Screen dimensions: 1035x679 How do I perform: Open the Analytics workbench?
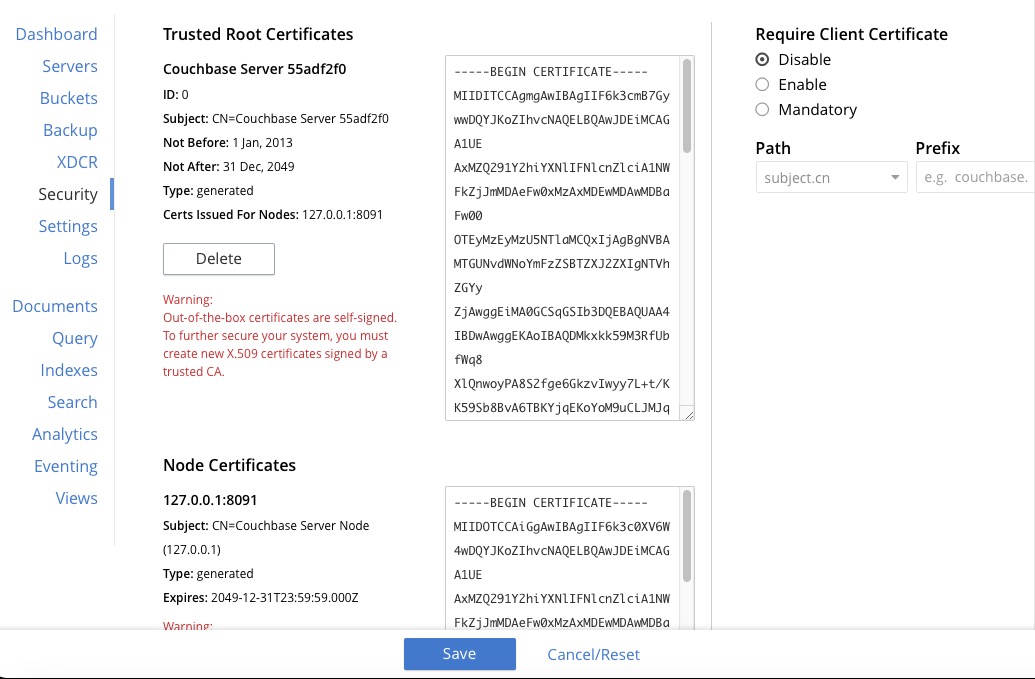[65, 434]
